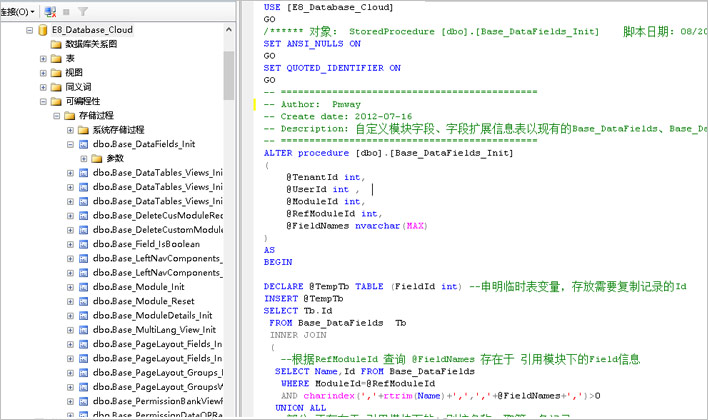The width and height of the screenshot is (708, 420).
Task: Click the disconnect server toolbar icon
Action: tap(50, 11)
